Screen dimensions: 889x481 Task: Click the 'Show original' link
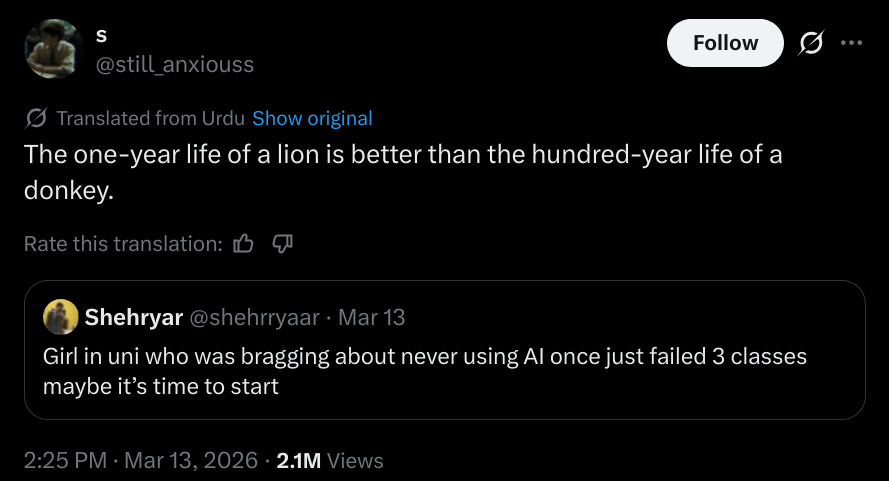pyautogui.click(x=312, y=118)
